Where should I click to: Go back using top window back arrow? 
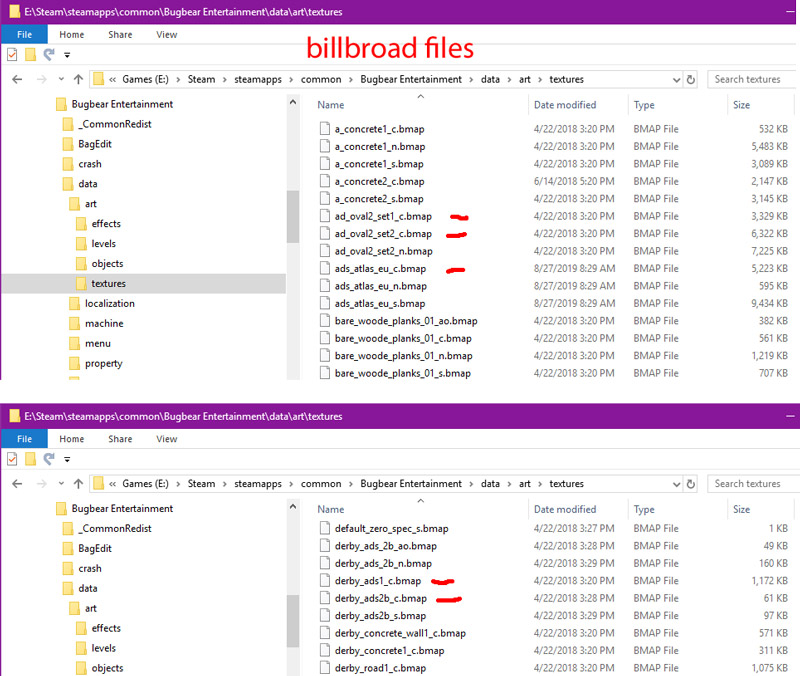click(17, 79)
